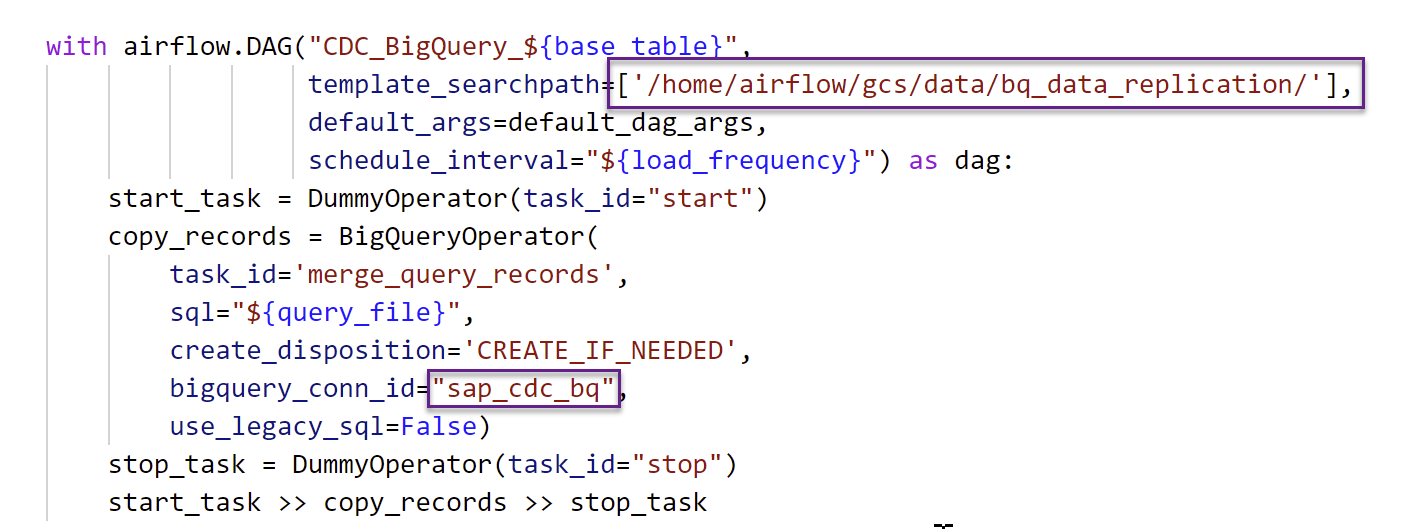Click the copy_records variable name
Image resolution: width=1401 pixels, height=529 pixels.
tap(200, 237)
